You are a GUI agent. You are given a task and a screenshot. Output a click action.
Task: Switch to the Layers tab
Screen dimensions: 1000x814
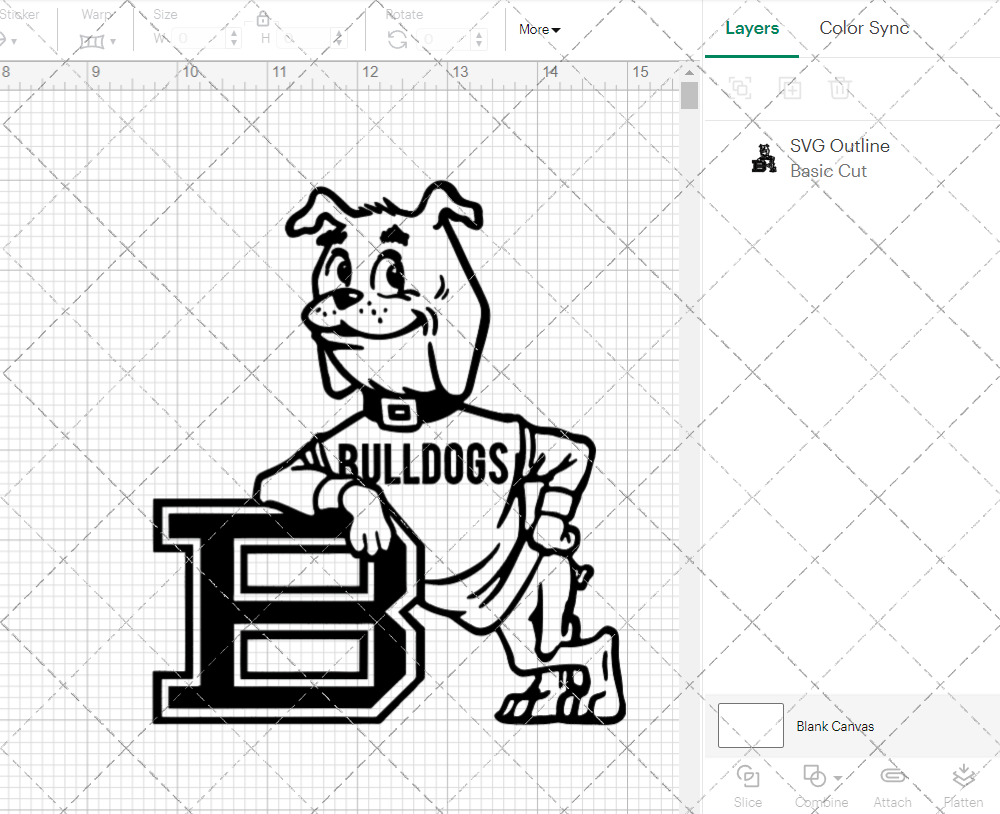coord(752,28)
